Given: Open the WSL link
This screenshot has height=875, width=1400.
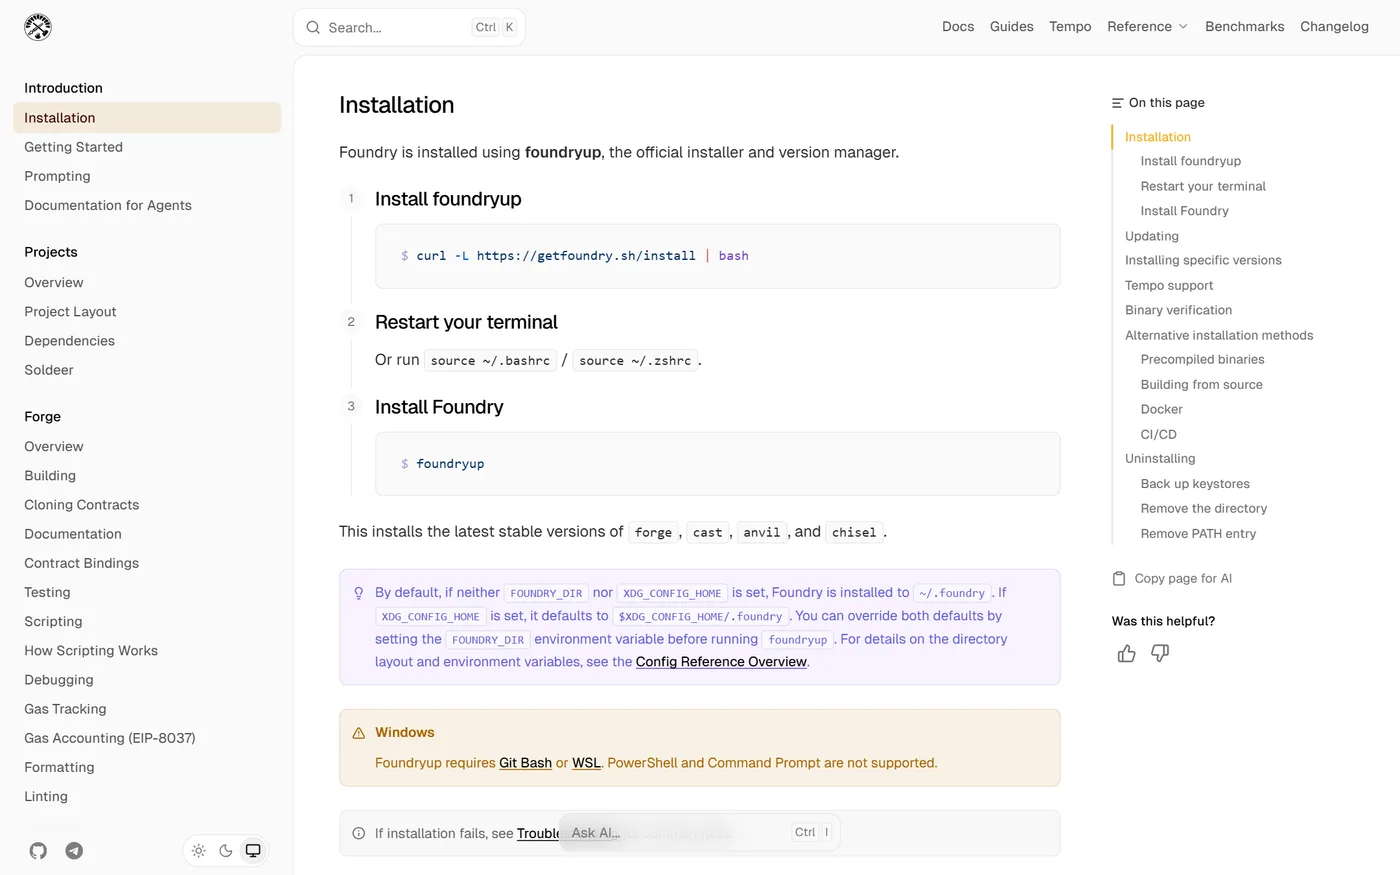Looking at the screenshot, I should (586, 763).
